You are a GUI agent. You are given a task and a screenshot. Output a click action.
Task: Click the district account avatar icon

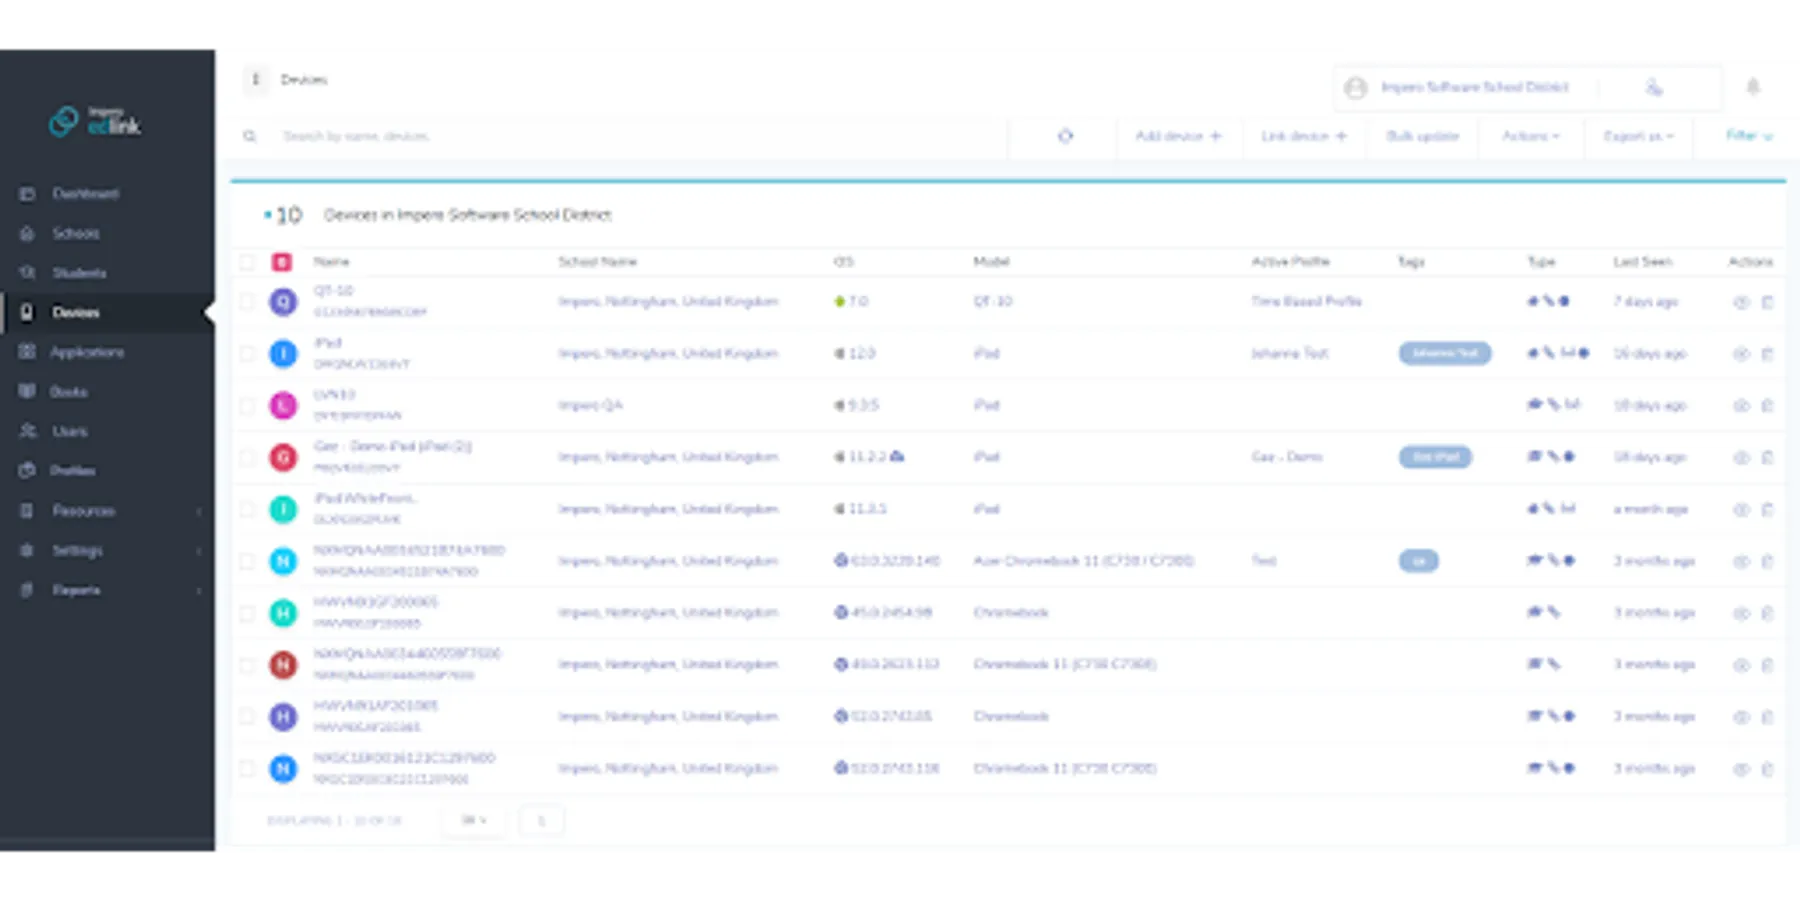pyautogui.click(x=1356, y=87)
